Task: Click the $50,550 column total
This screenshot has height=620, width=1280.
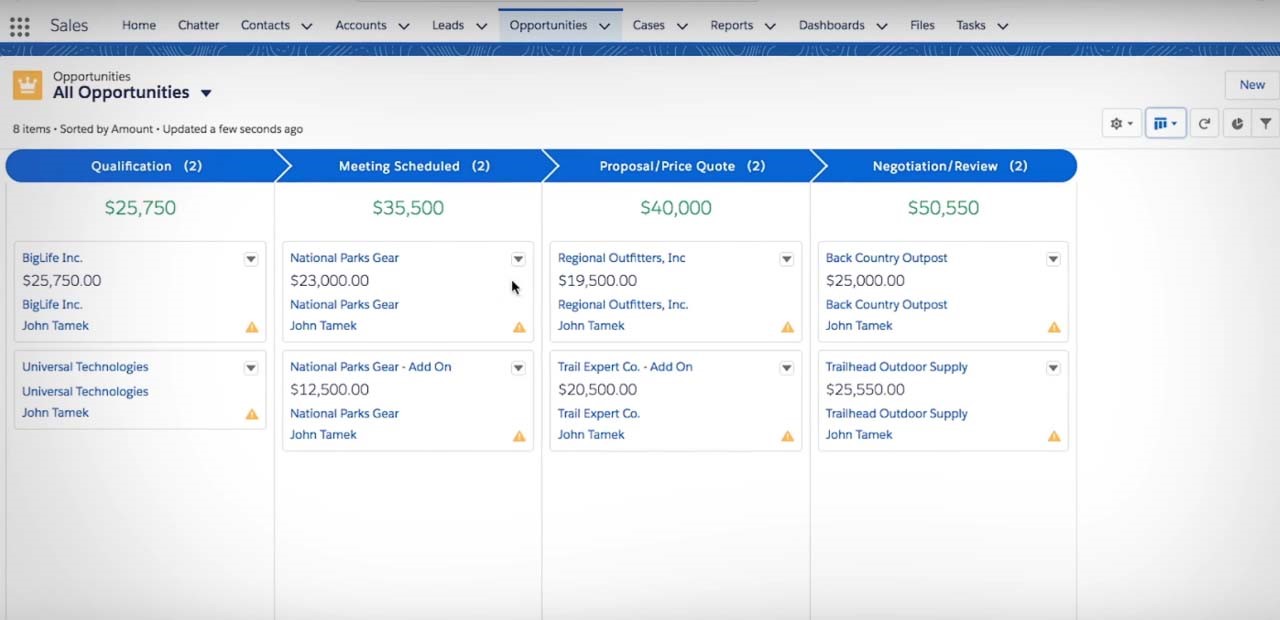Action: coord(943,208)
